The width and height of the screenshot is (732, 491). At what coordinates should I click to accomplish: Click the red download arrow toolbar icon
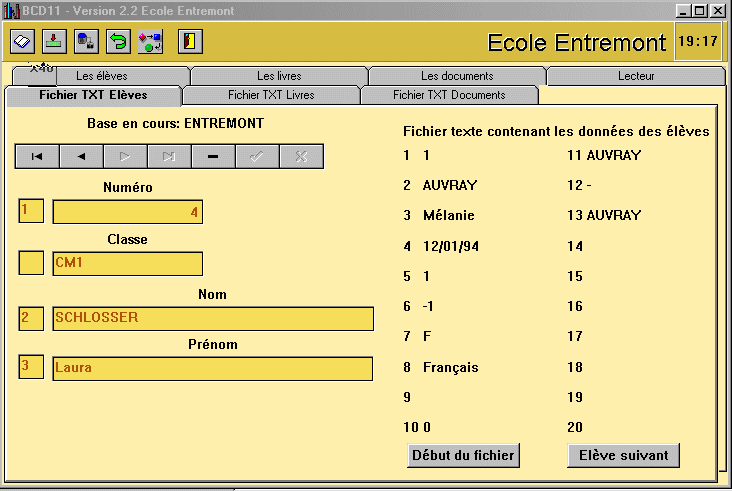point(54,41)
